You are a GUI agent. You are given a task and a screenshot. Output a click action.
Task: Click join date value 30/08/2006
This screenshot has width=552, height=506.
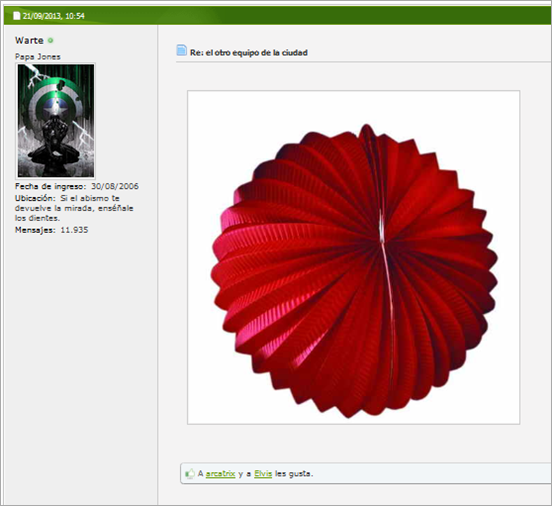tap(115, 186)
